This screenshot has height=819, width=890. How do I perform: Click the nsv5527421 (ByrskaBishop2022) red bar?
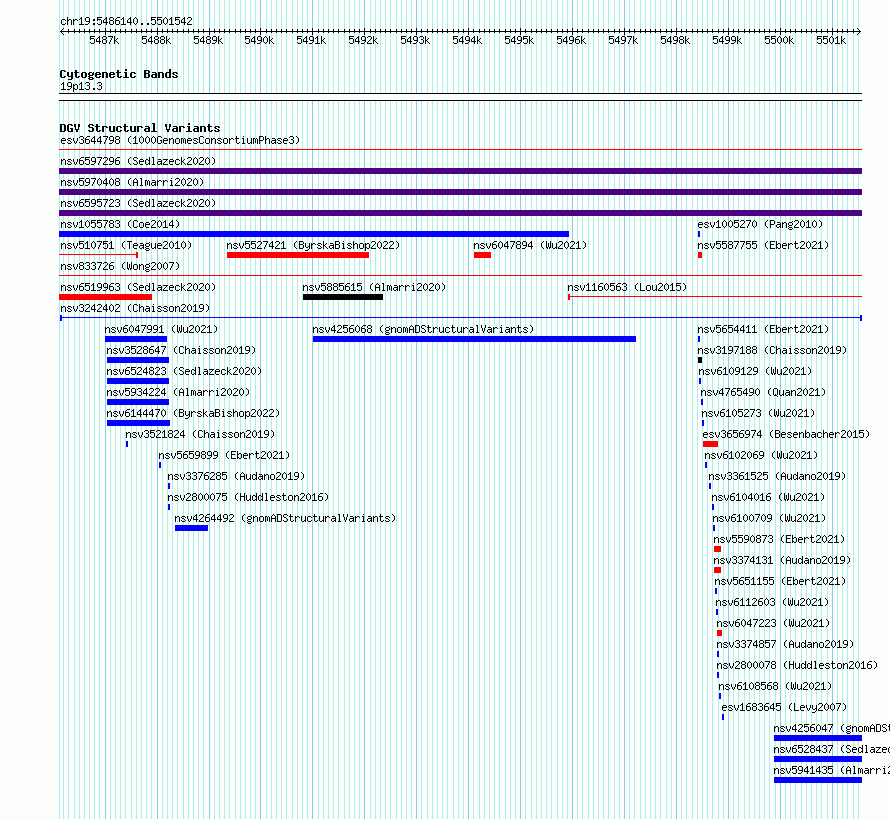(298, 255)
